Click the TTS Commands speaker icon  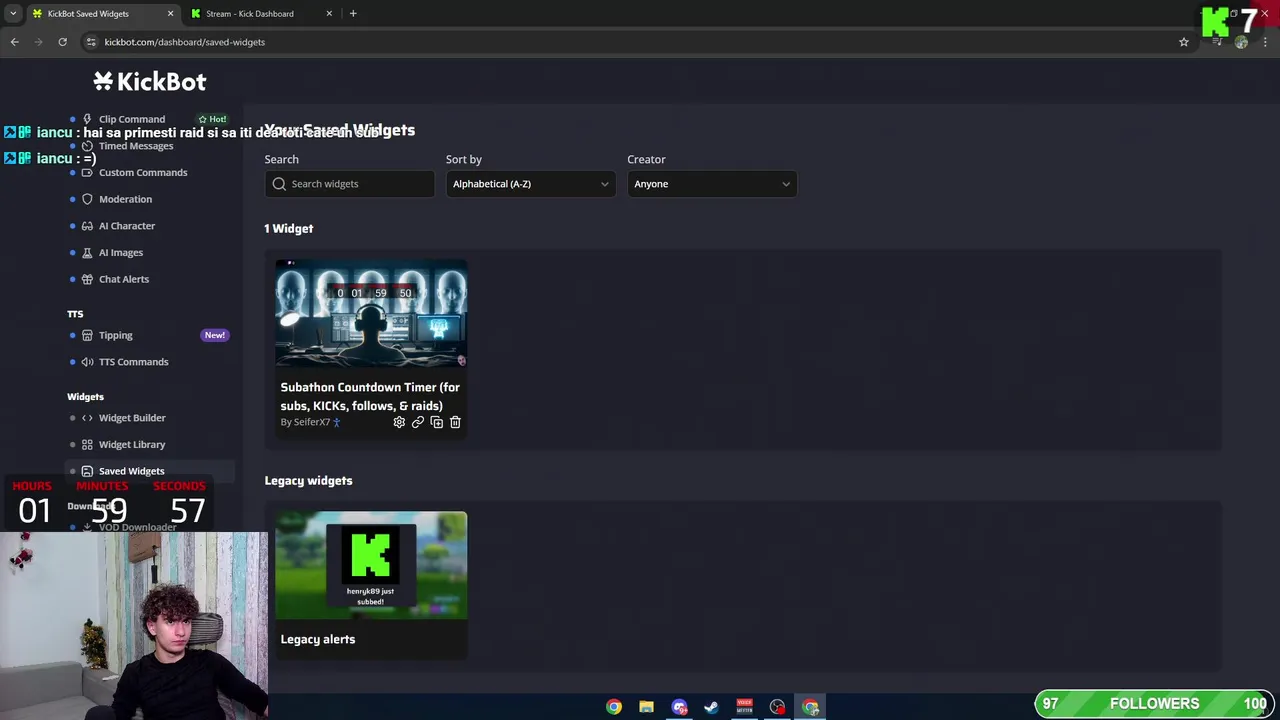87,362
